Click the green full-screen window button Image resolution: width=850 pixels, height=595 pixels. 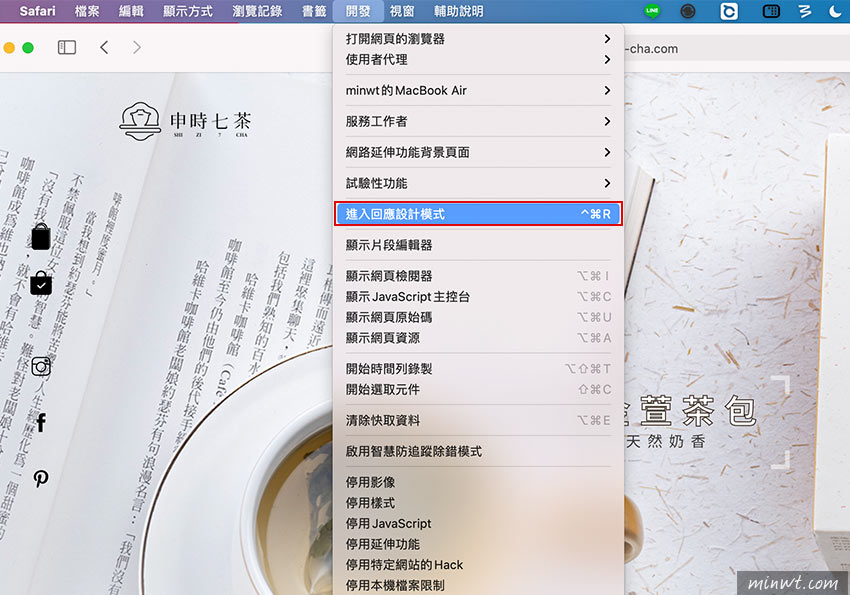tap(28, 48)
